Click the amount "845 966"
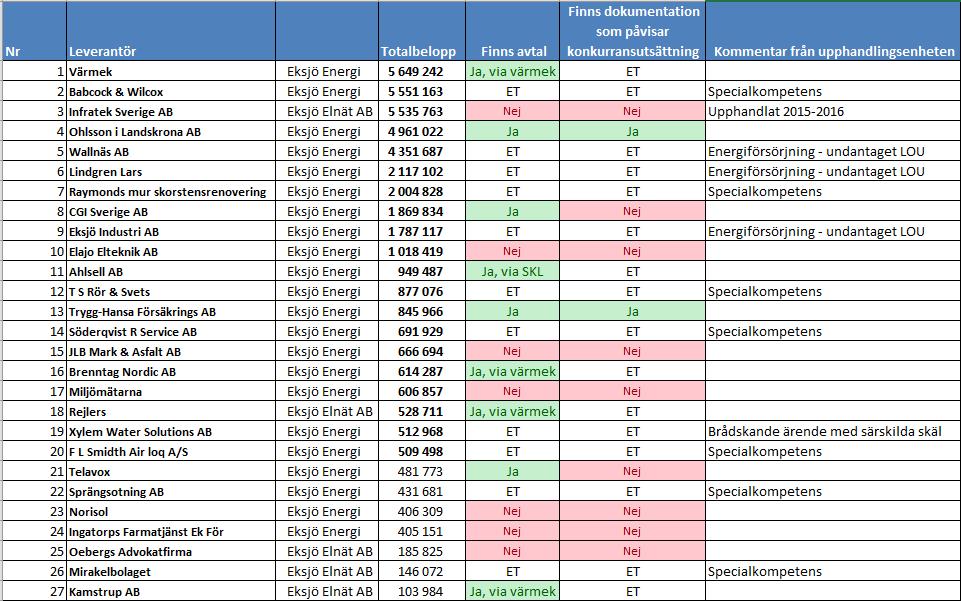This screenshot has width=961, height=601. click(x=420, y=312)
